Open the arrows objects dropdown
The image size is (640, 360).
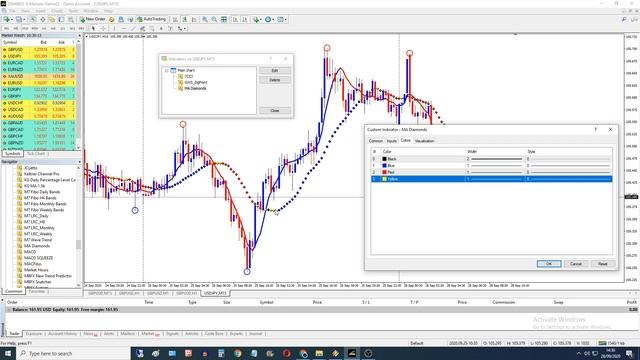pos(182,29)
